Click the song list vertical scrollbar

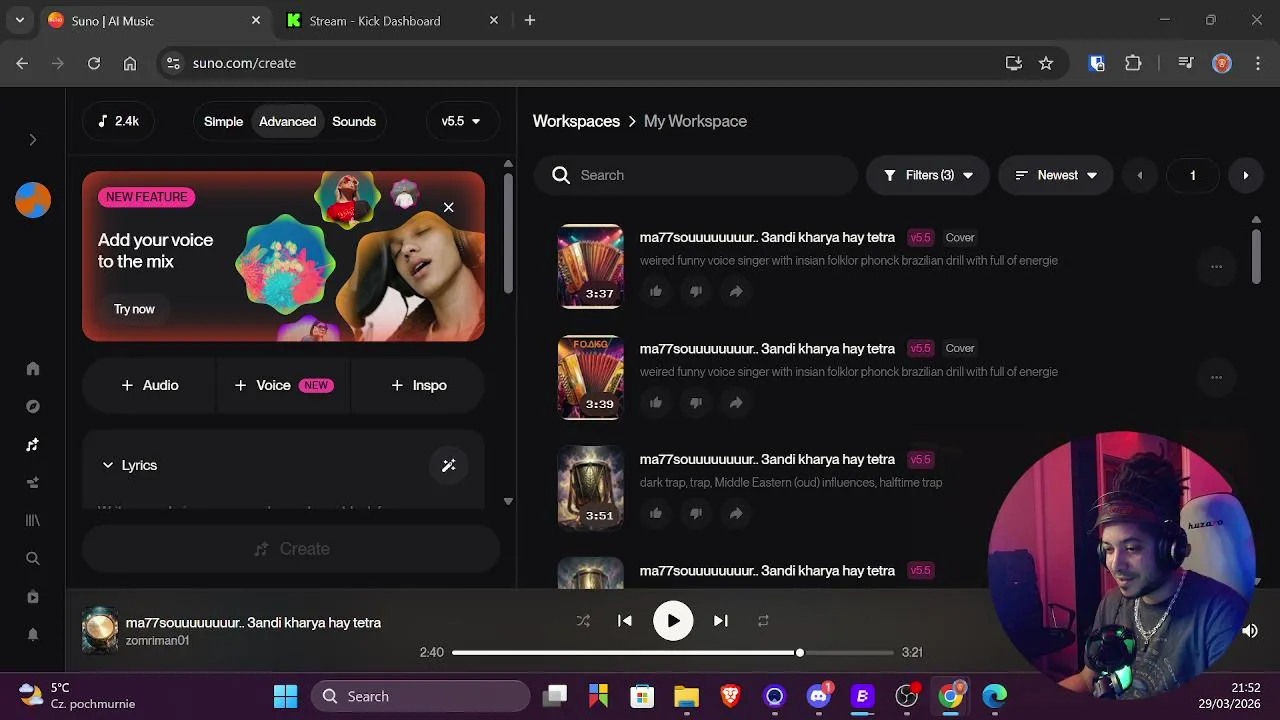click(1256, 256)
